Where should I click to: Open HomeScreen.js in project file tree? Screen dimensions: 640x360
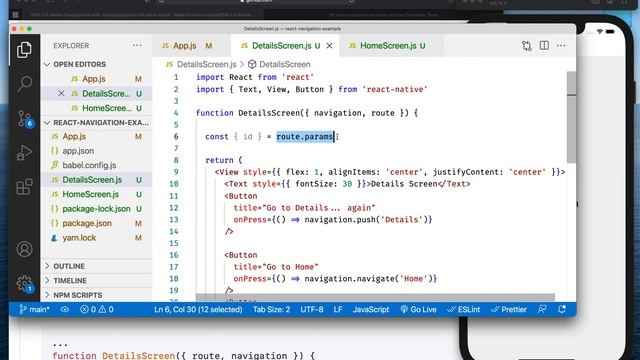96,194
